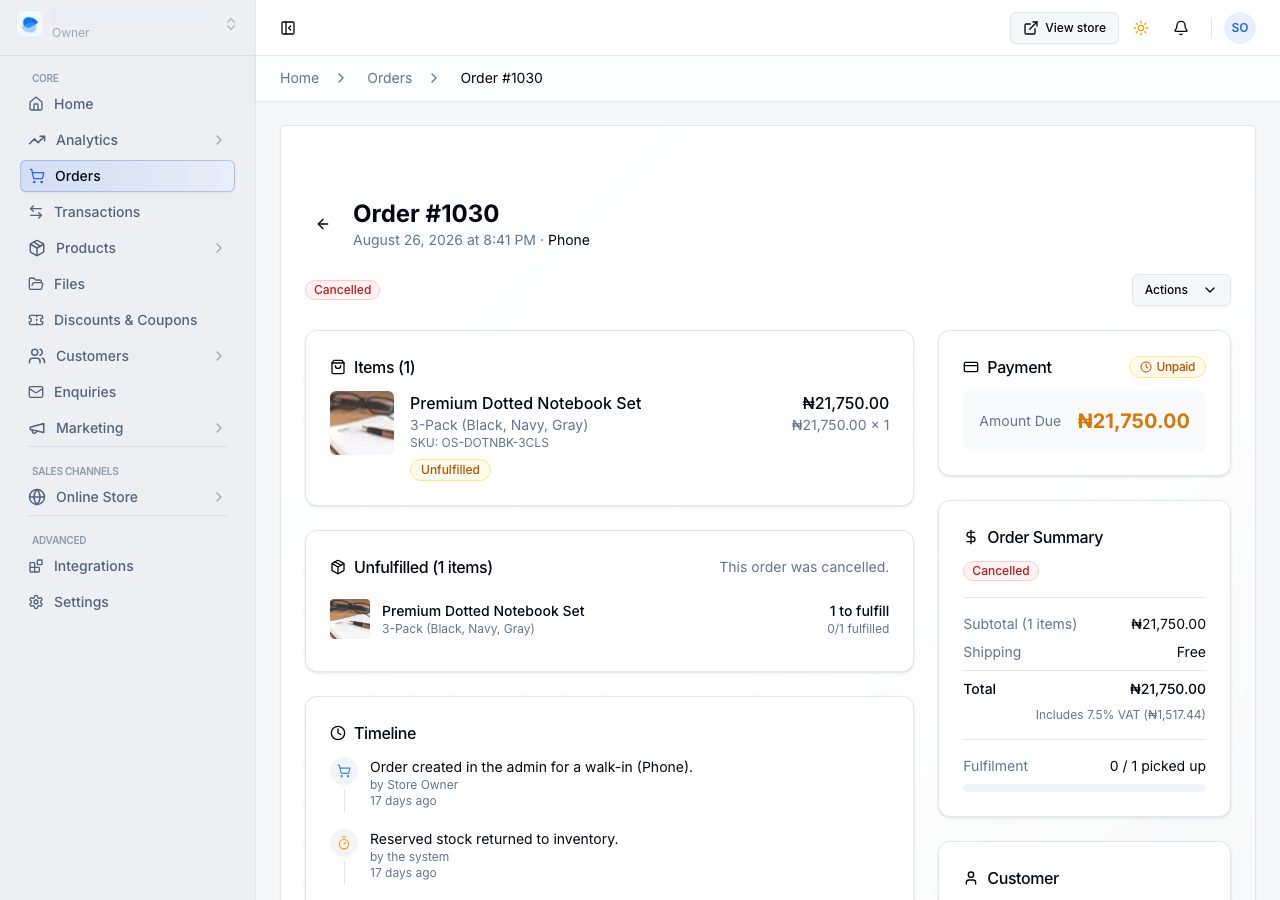Click the reserved stock returned timeline marker

pyautogui.click(x=344, y=843)
